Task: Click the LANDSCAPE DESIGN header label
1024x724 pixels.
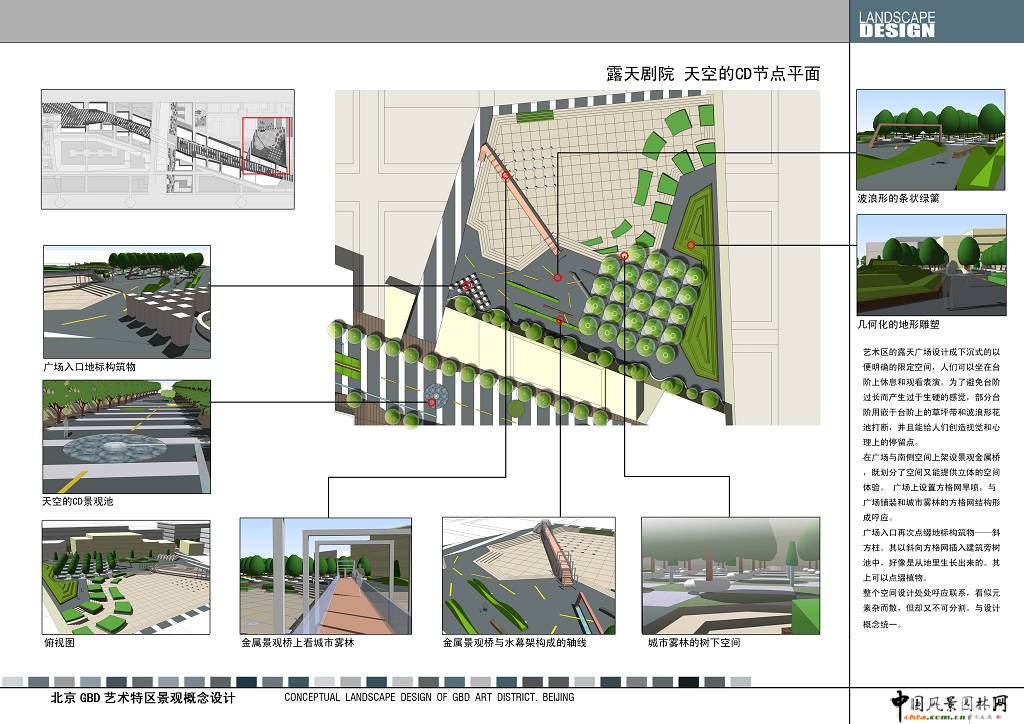Action: (x=897, y=24)
